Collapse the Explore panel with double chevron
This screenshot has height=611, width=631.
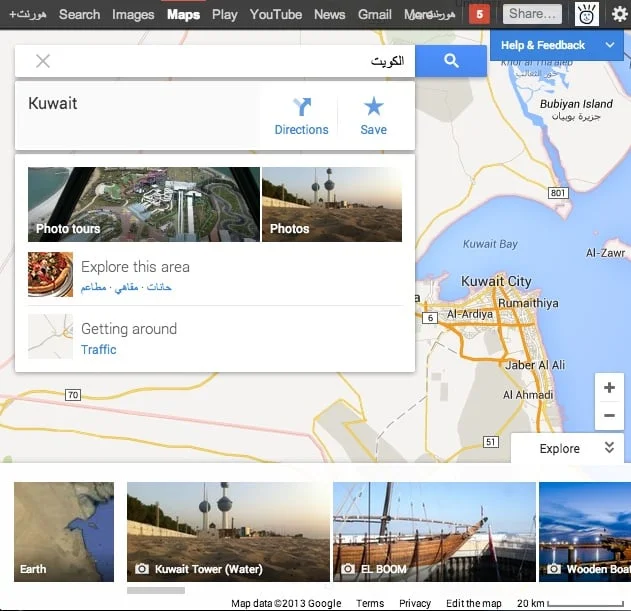609,447
